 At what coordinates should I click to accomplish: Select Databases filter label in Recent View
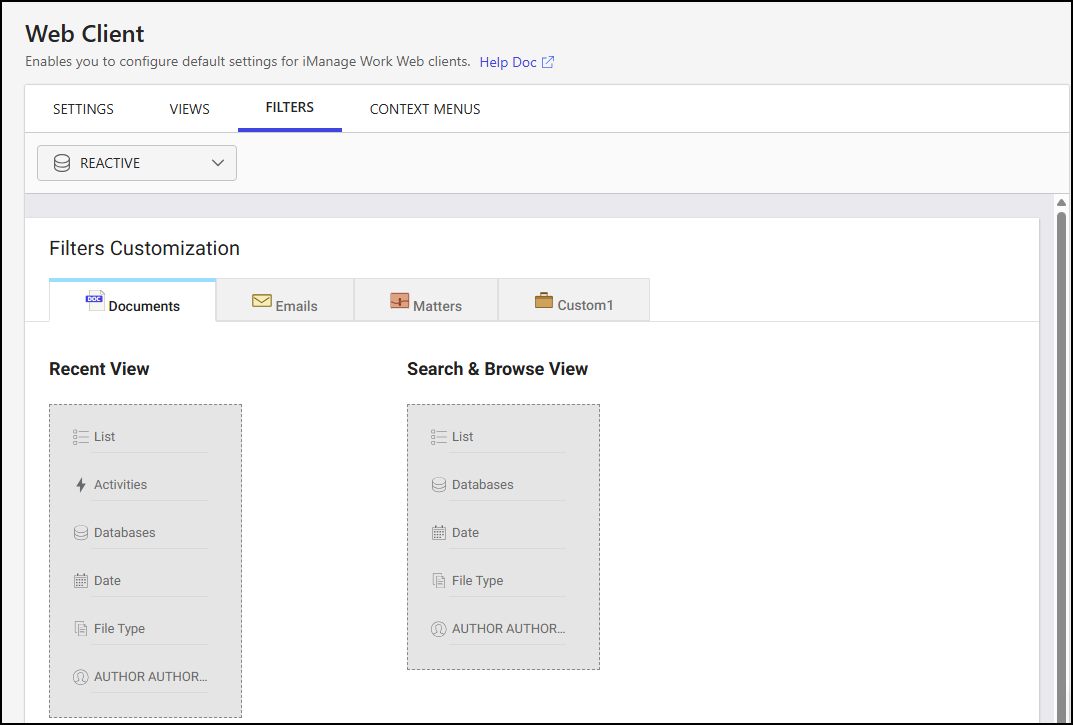tap(125, 533)
